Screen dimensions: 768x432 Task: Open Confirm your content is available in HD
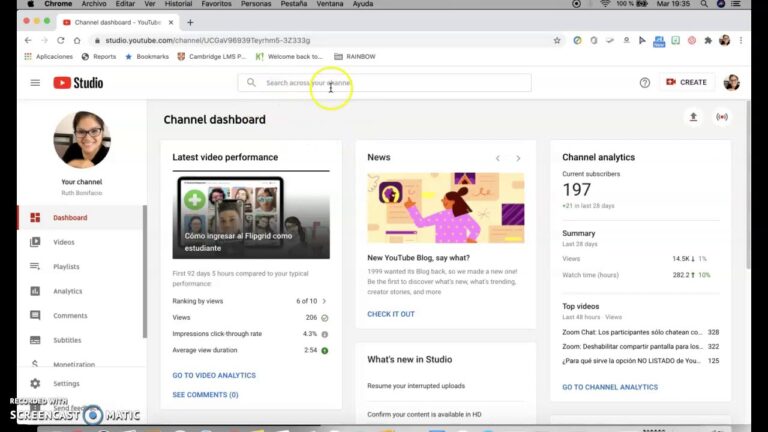click(x=424, y=414)
